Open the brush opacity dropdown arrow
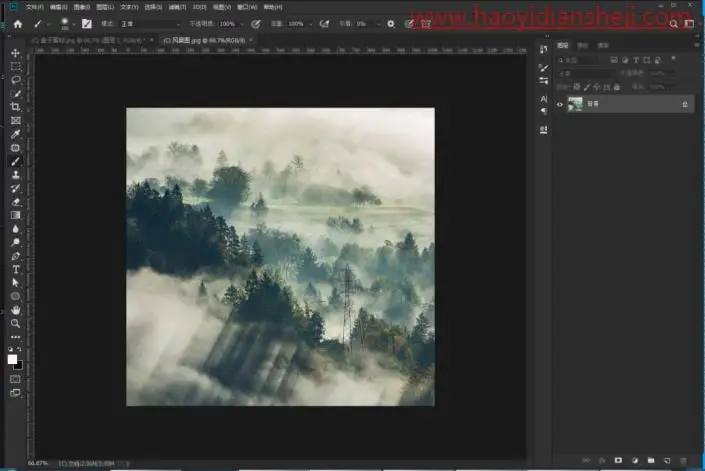Image resolution: width=705 pixels, height=471 pixels. pos(242,24)
